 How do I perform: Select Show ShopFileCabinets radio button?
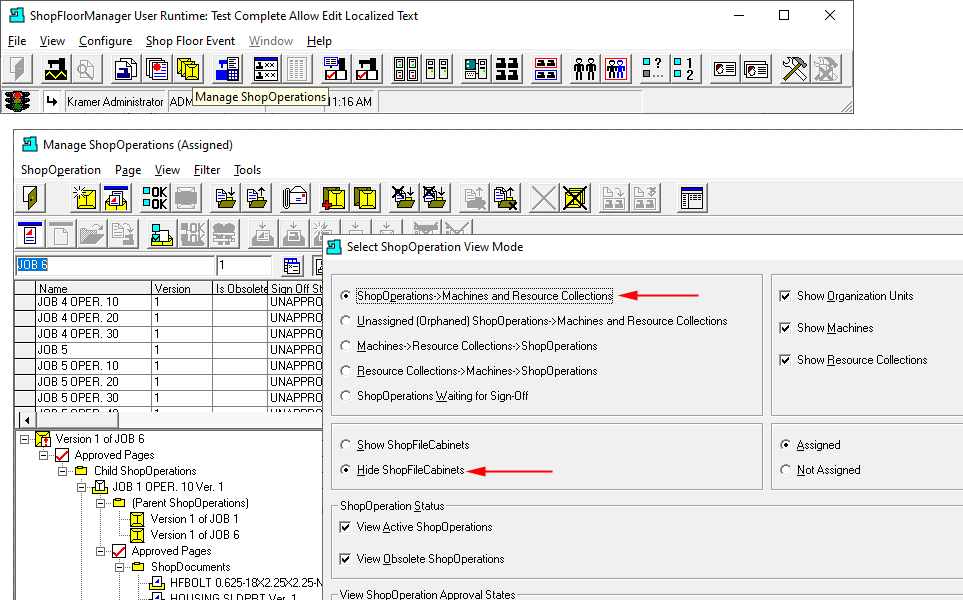(346, 445)
